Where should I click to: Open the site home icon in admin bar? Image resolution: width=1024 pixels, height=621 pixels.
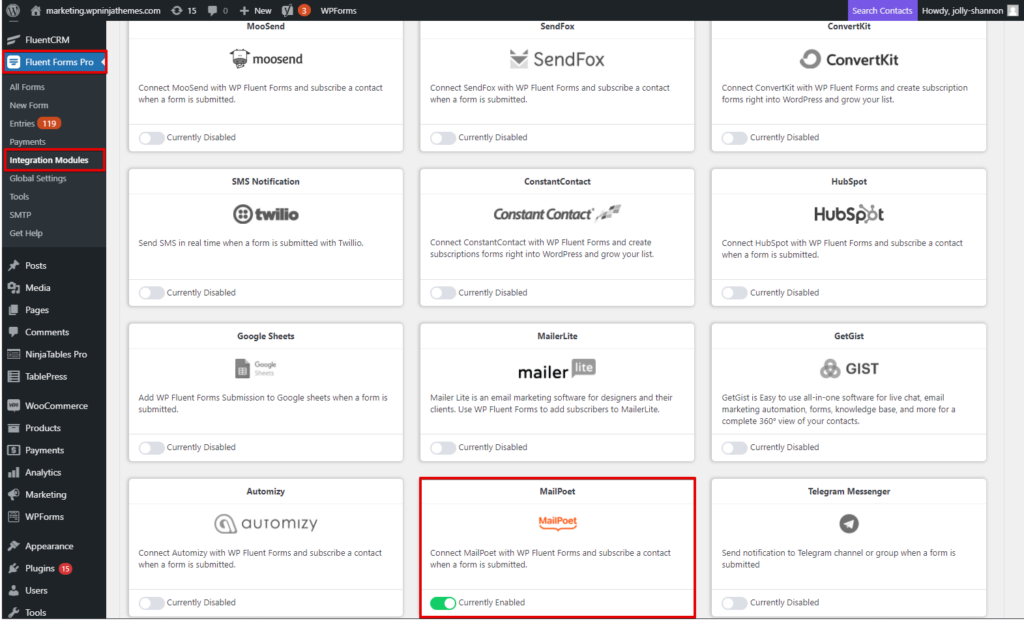click(x=35, y=10)
